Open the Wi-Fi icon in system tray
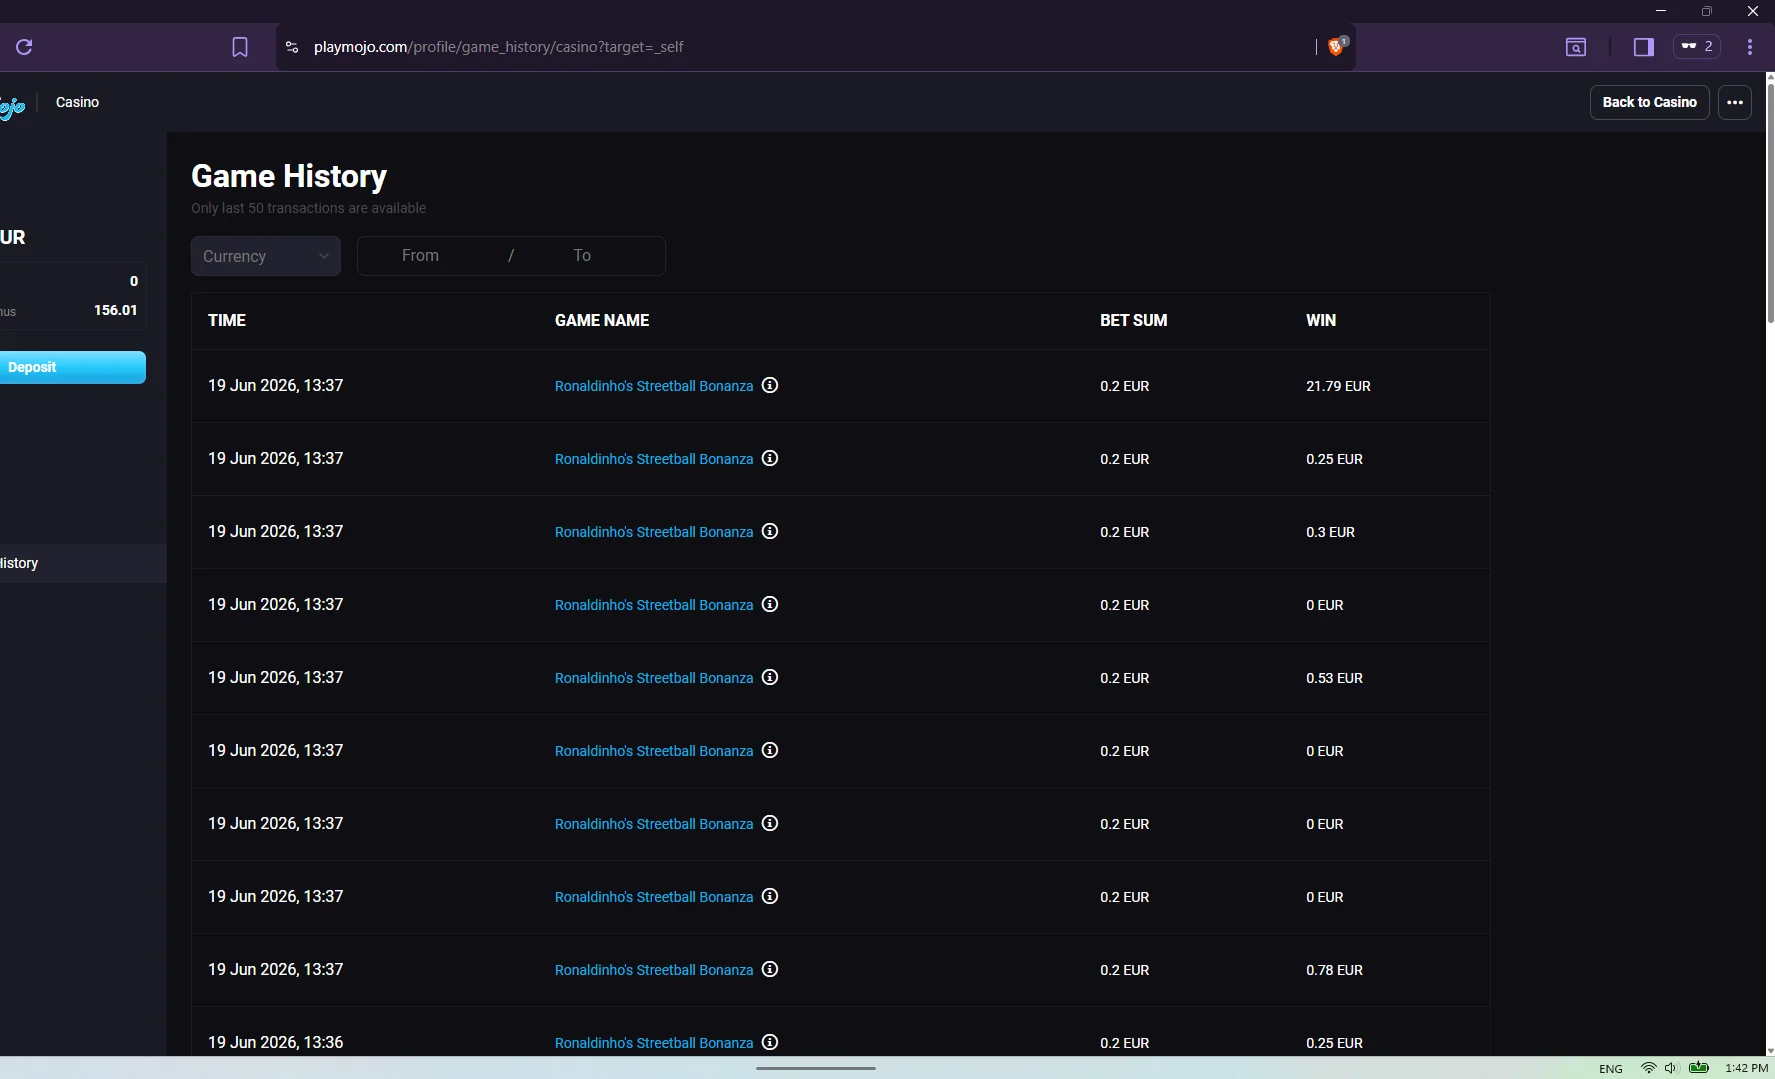The height and width of the screenshot is (1079, 1775). [1648, 1068]
